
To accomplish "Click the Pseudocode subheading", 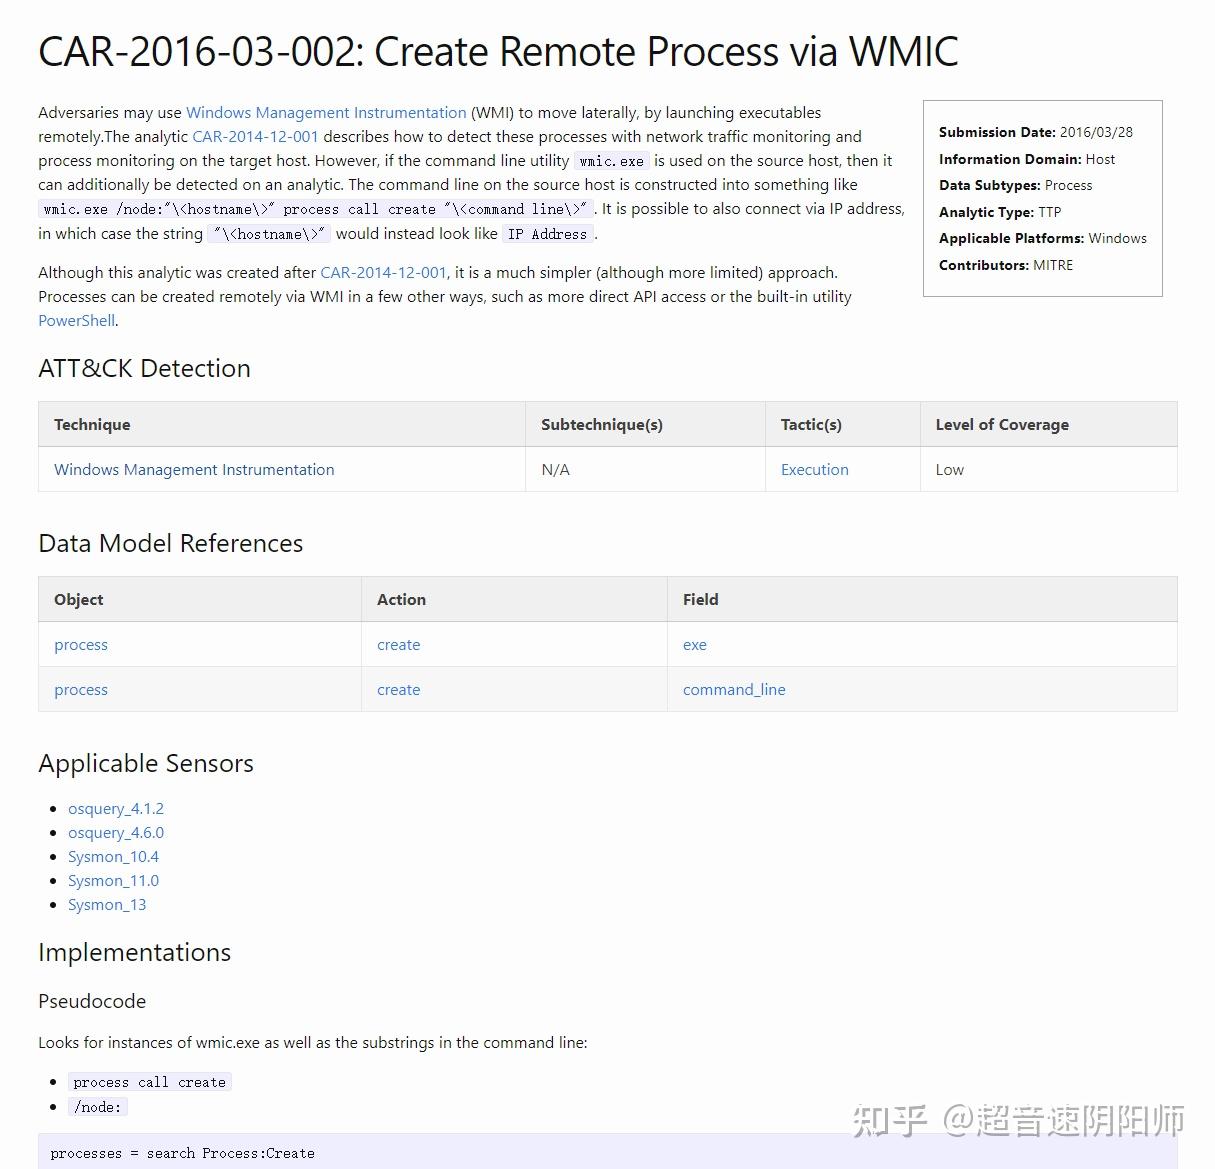I will 92,1002.
